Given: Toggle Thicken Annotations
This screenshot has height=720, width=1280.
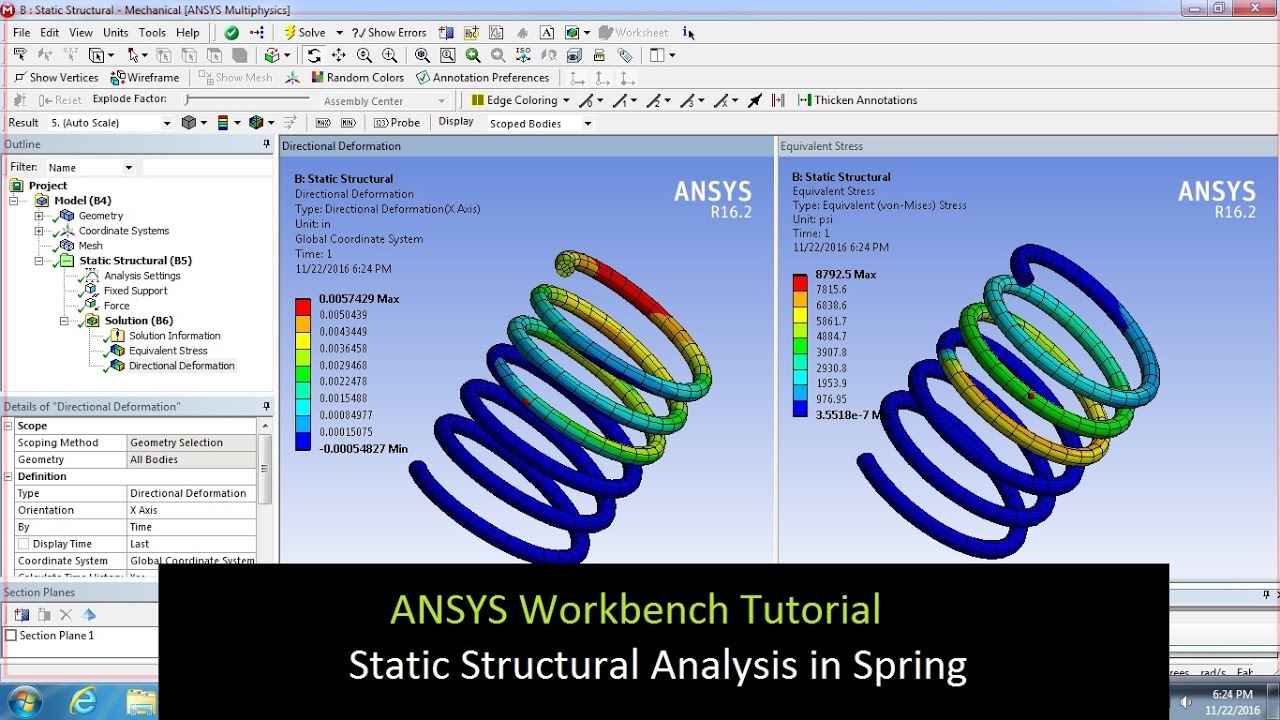Looking at the screenshot, I should click(x=857, y=100).
